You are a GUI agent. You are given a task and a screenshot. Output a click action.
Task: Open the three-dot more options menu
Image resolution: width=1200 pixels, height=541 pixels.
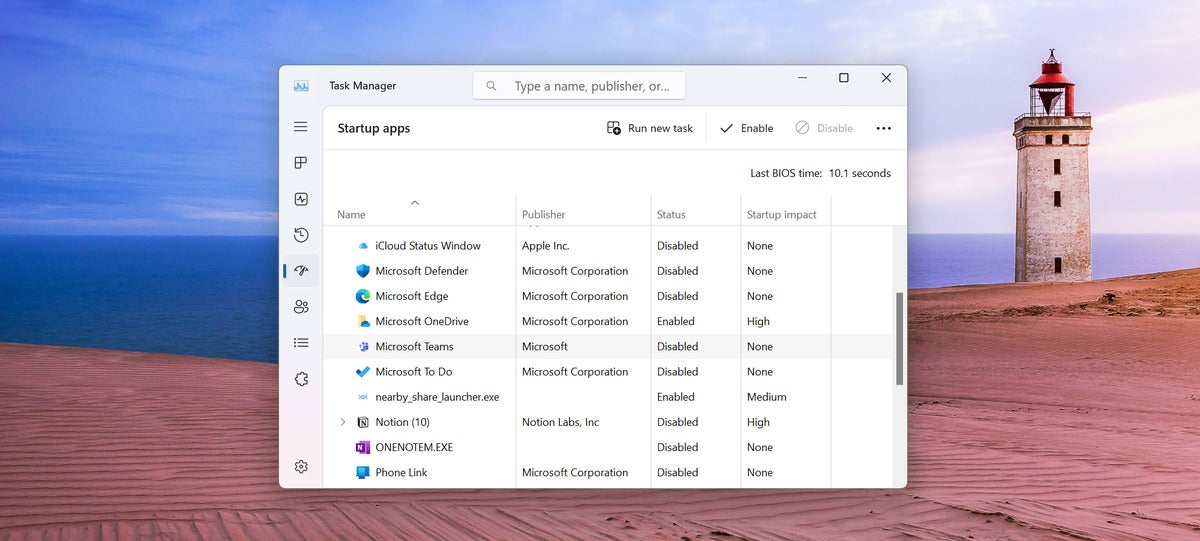pyautogui.click(x=883, y=128)
